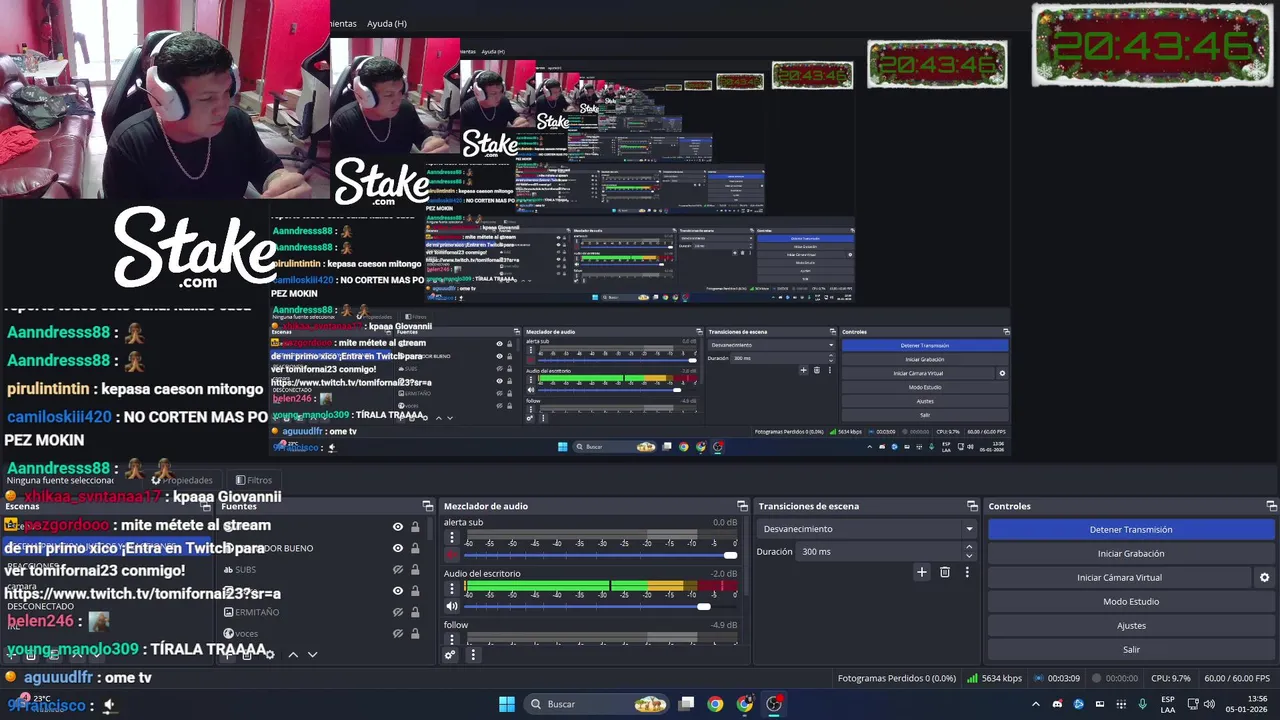Show the ERMITAÑO source

point(398,612)
